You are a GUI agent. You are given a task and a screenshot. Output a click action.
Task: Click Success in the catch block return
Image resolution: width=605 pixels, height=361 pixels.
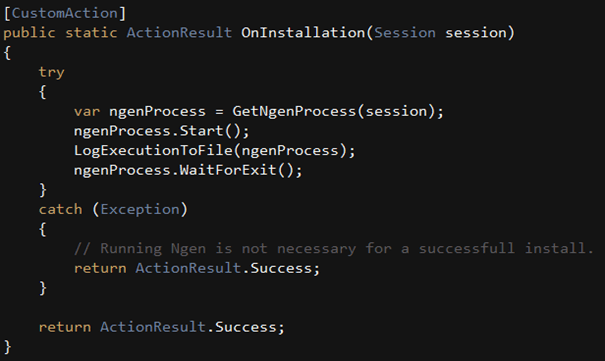[x=281, y=268]
